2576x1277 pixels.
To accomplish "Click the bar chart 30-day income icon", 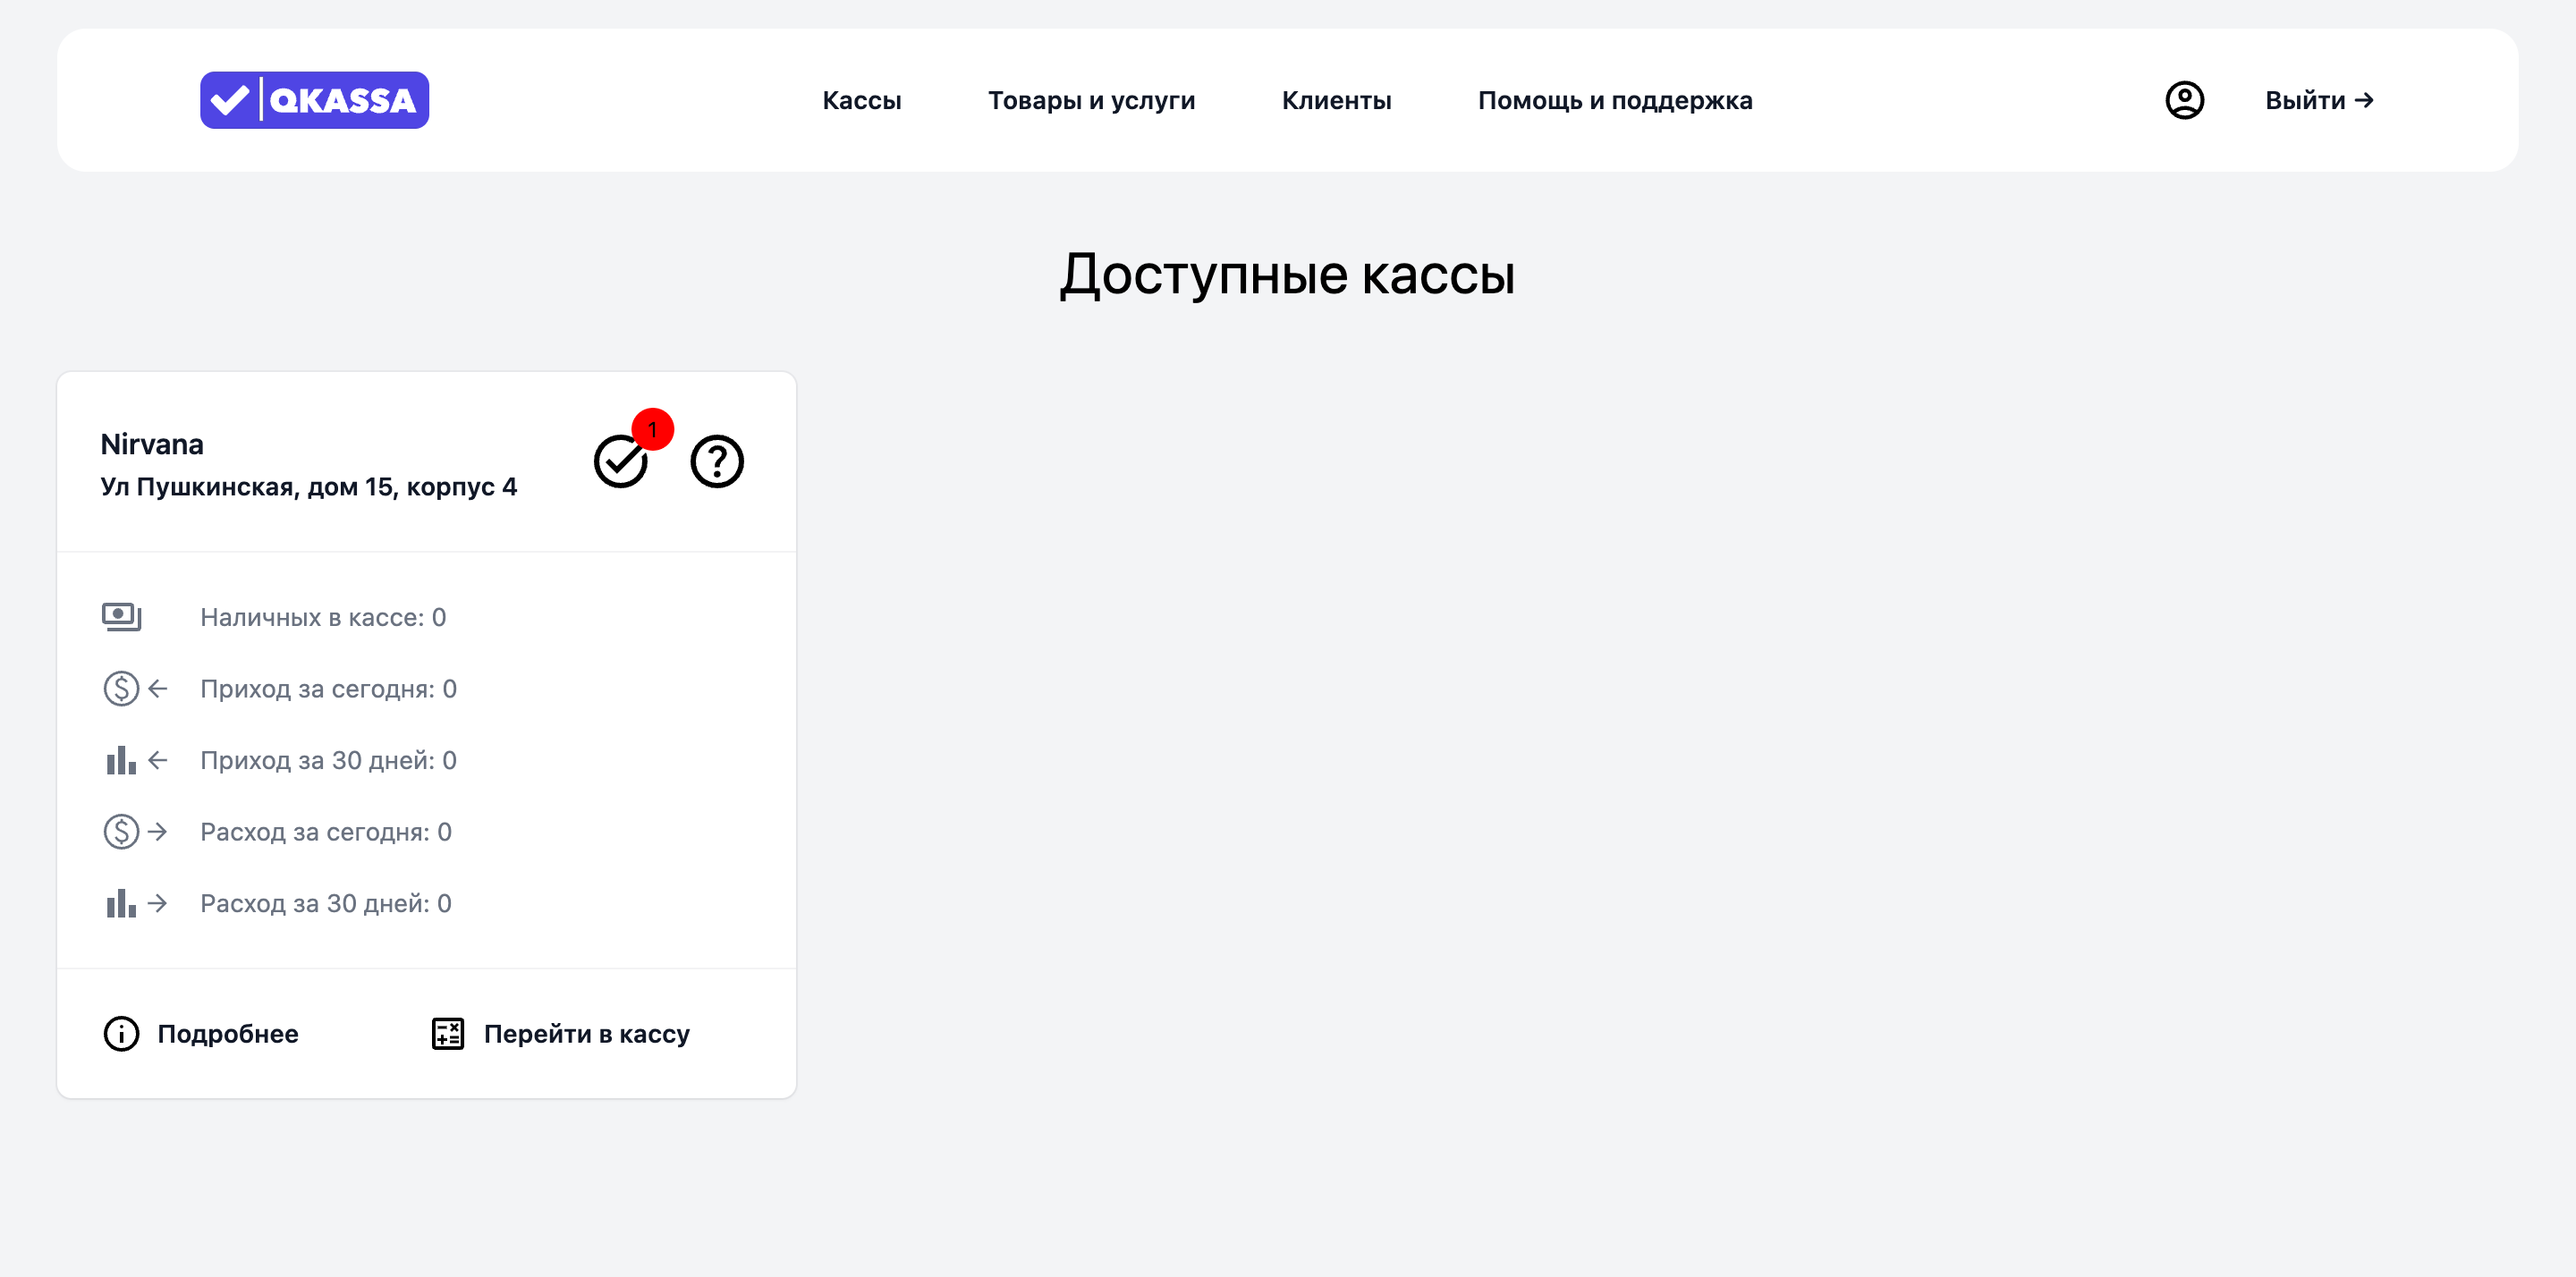I will tap(121, 760).
